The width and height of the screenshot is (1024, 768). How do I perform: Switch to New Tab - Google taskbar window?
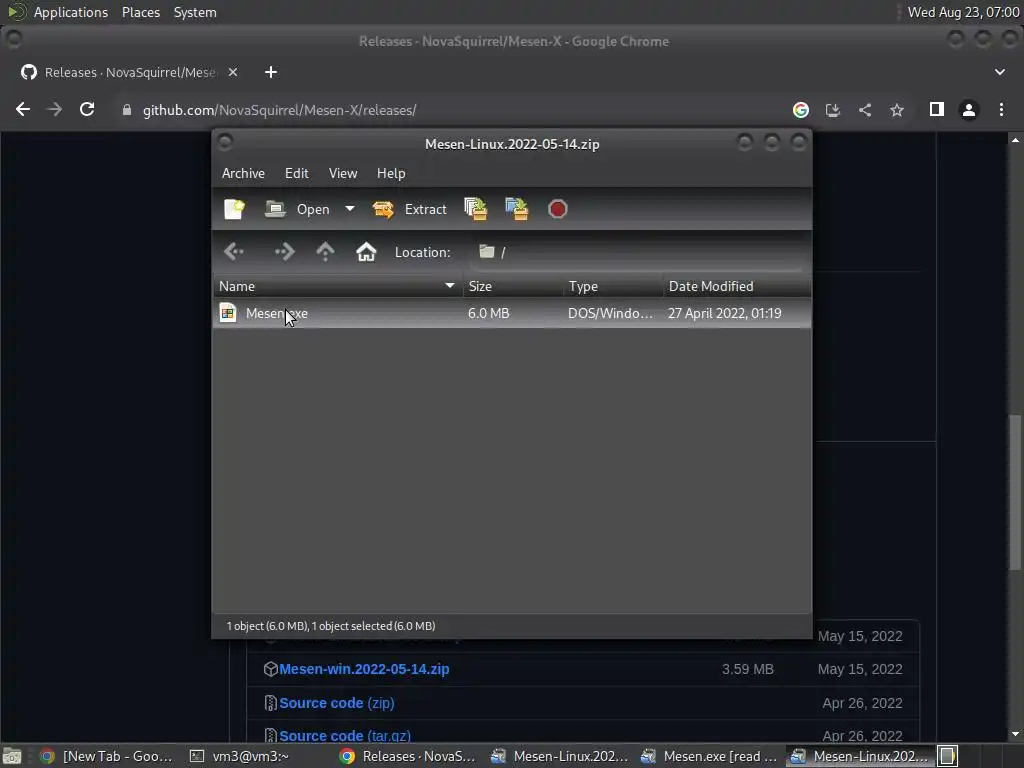(x=107, y=756)
